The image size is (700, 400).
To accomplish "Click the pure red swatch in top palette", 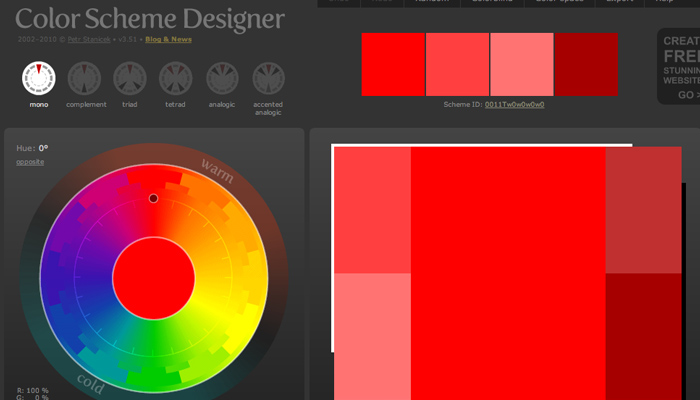I will tap(393, 65).
